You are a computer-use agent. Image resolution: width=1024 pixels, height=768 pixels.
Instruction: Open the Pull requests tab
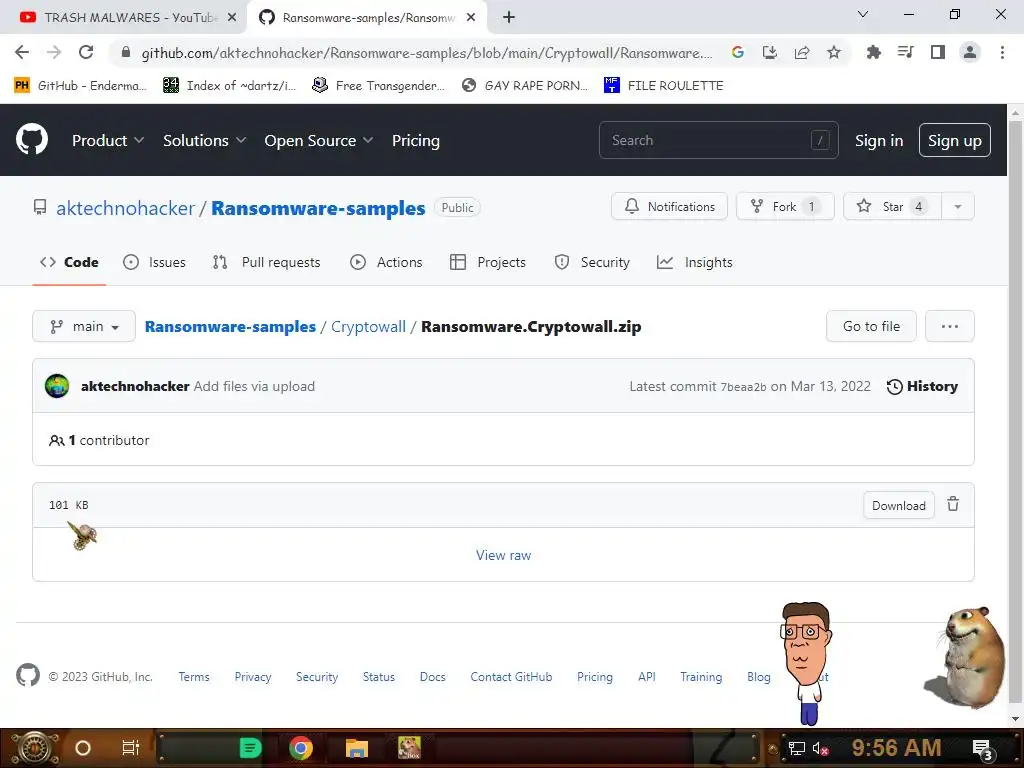click(266, 262)
